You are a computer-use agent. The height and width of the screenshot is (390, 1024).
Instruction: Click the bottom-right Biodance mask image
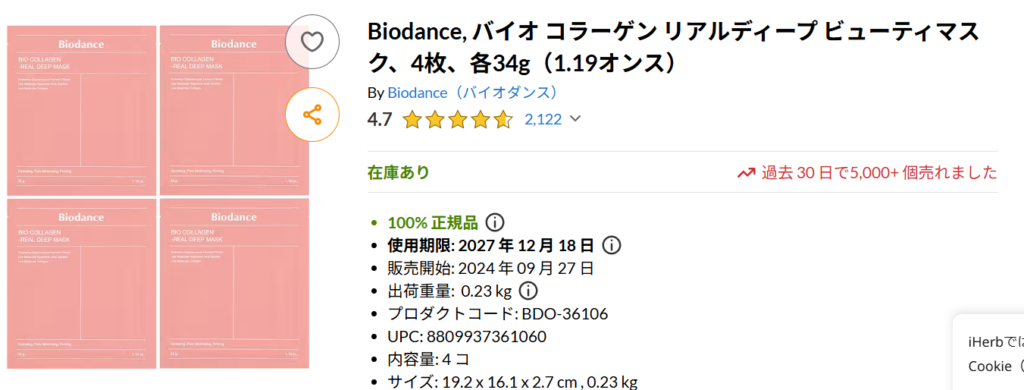[234, 284]
